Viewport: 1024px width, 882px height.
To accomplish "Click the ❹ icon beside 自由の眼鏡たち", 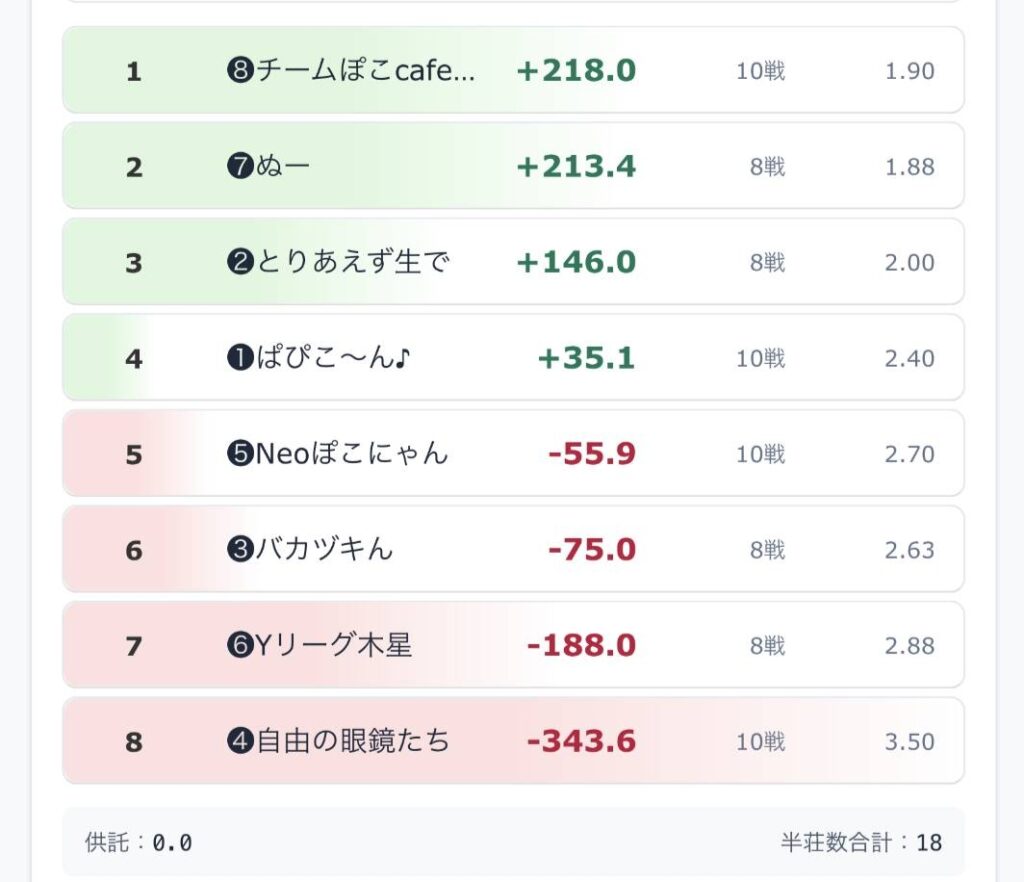I will pos(241,742).
